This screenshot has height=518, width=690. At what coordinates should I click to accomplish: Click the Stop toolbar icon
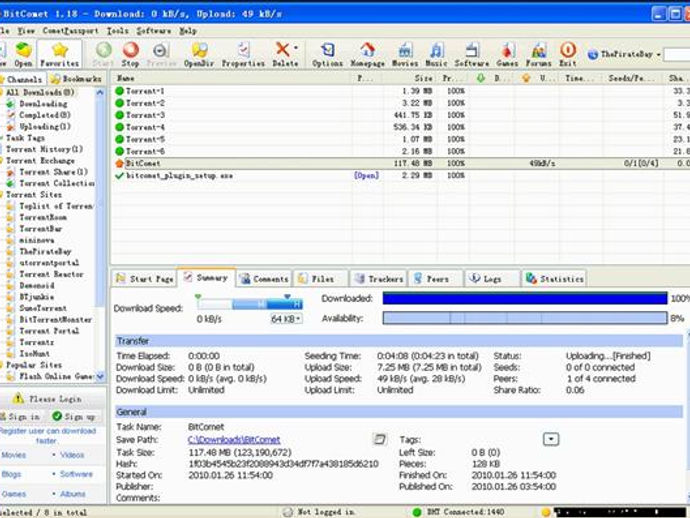tap(130, 55)
